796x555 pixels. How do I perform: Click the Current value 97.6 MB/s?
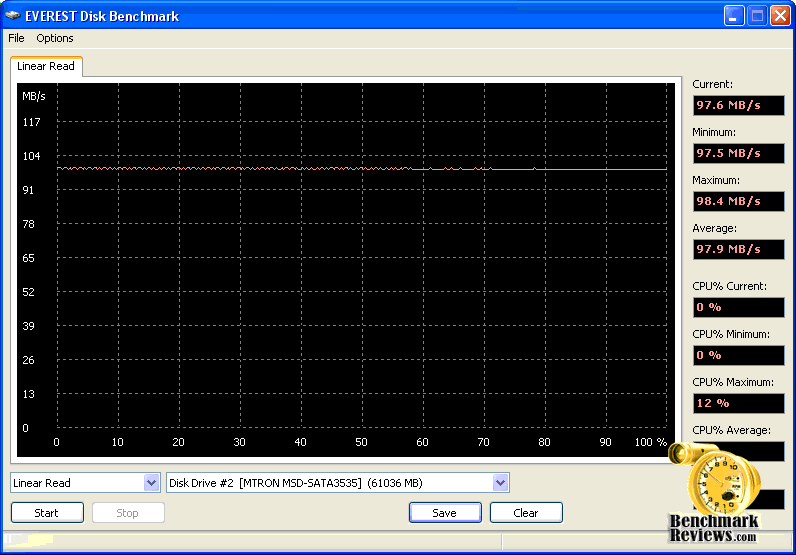(739, 105)
